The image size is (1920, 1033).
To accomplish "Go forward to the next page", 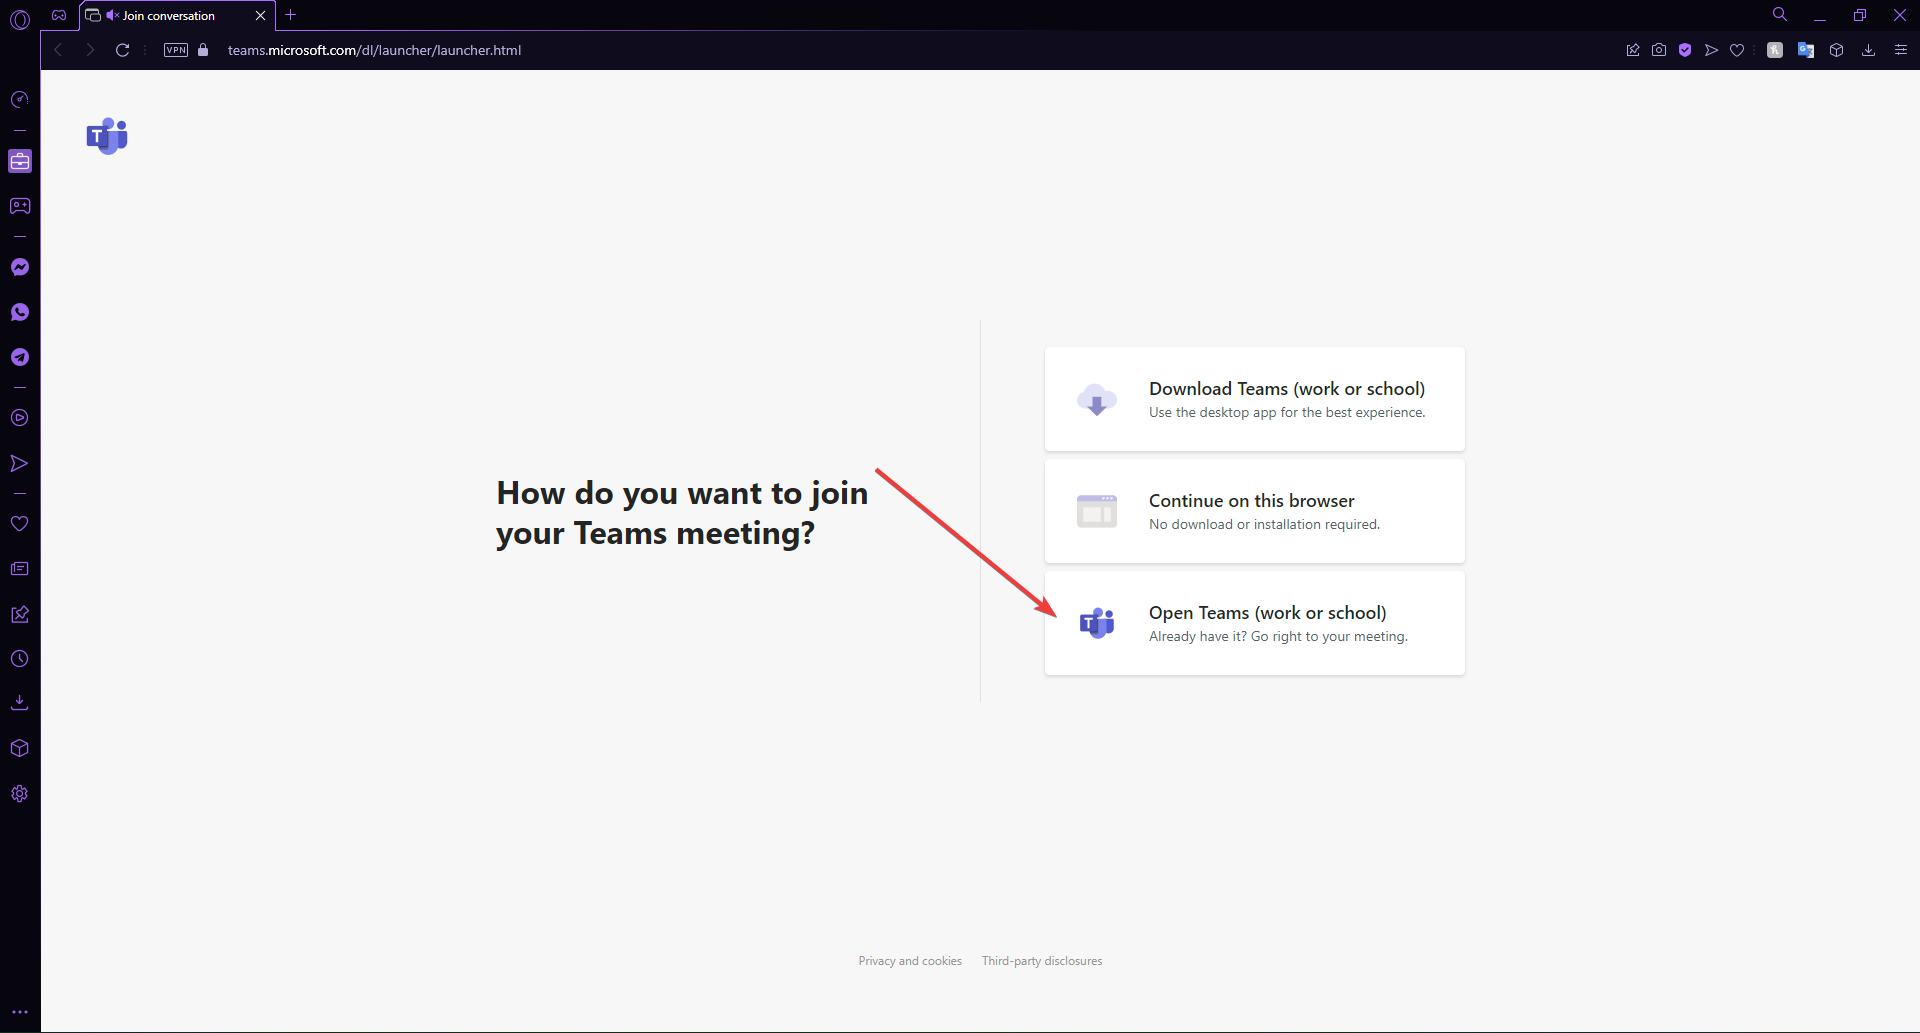I will click(x=90, y=50).
